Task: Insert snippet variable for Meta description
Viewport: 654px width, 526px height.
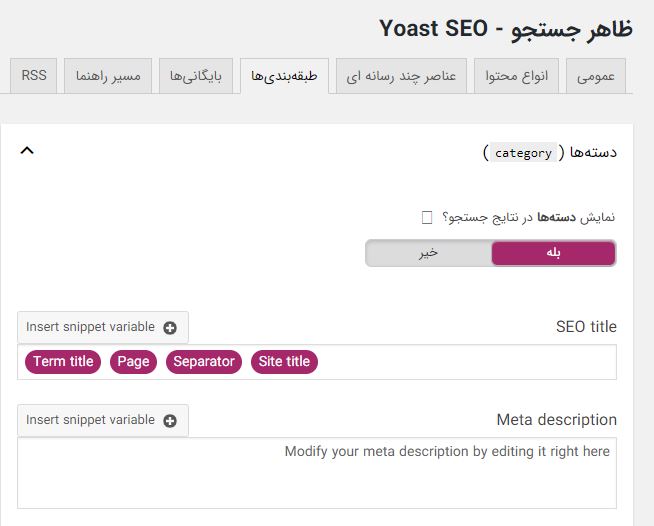Action: pos(103,420)
